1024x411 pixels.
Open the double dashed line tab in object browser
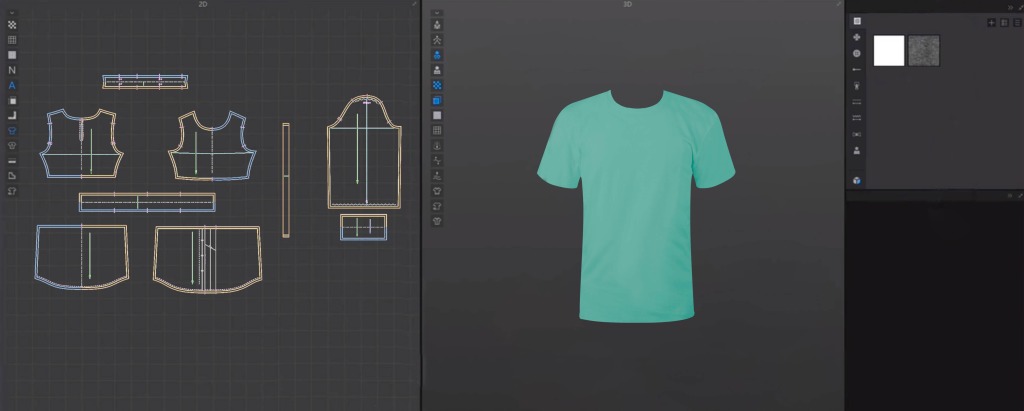tap(857, 102)
